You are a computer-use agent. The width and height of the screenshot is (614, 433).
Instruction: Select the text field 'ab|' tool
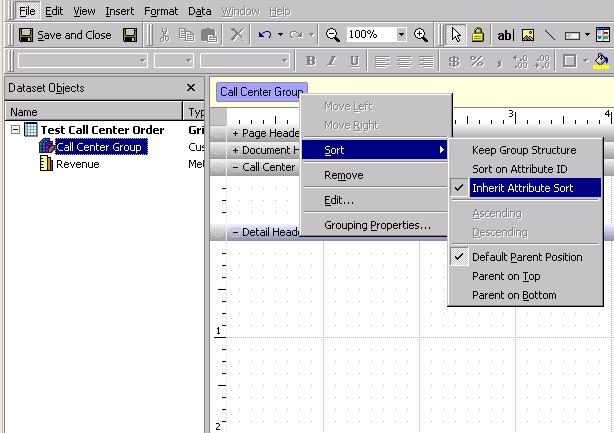505,35
